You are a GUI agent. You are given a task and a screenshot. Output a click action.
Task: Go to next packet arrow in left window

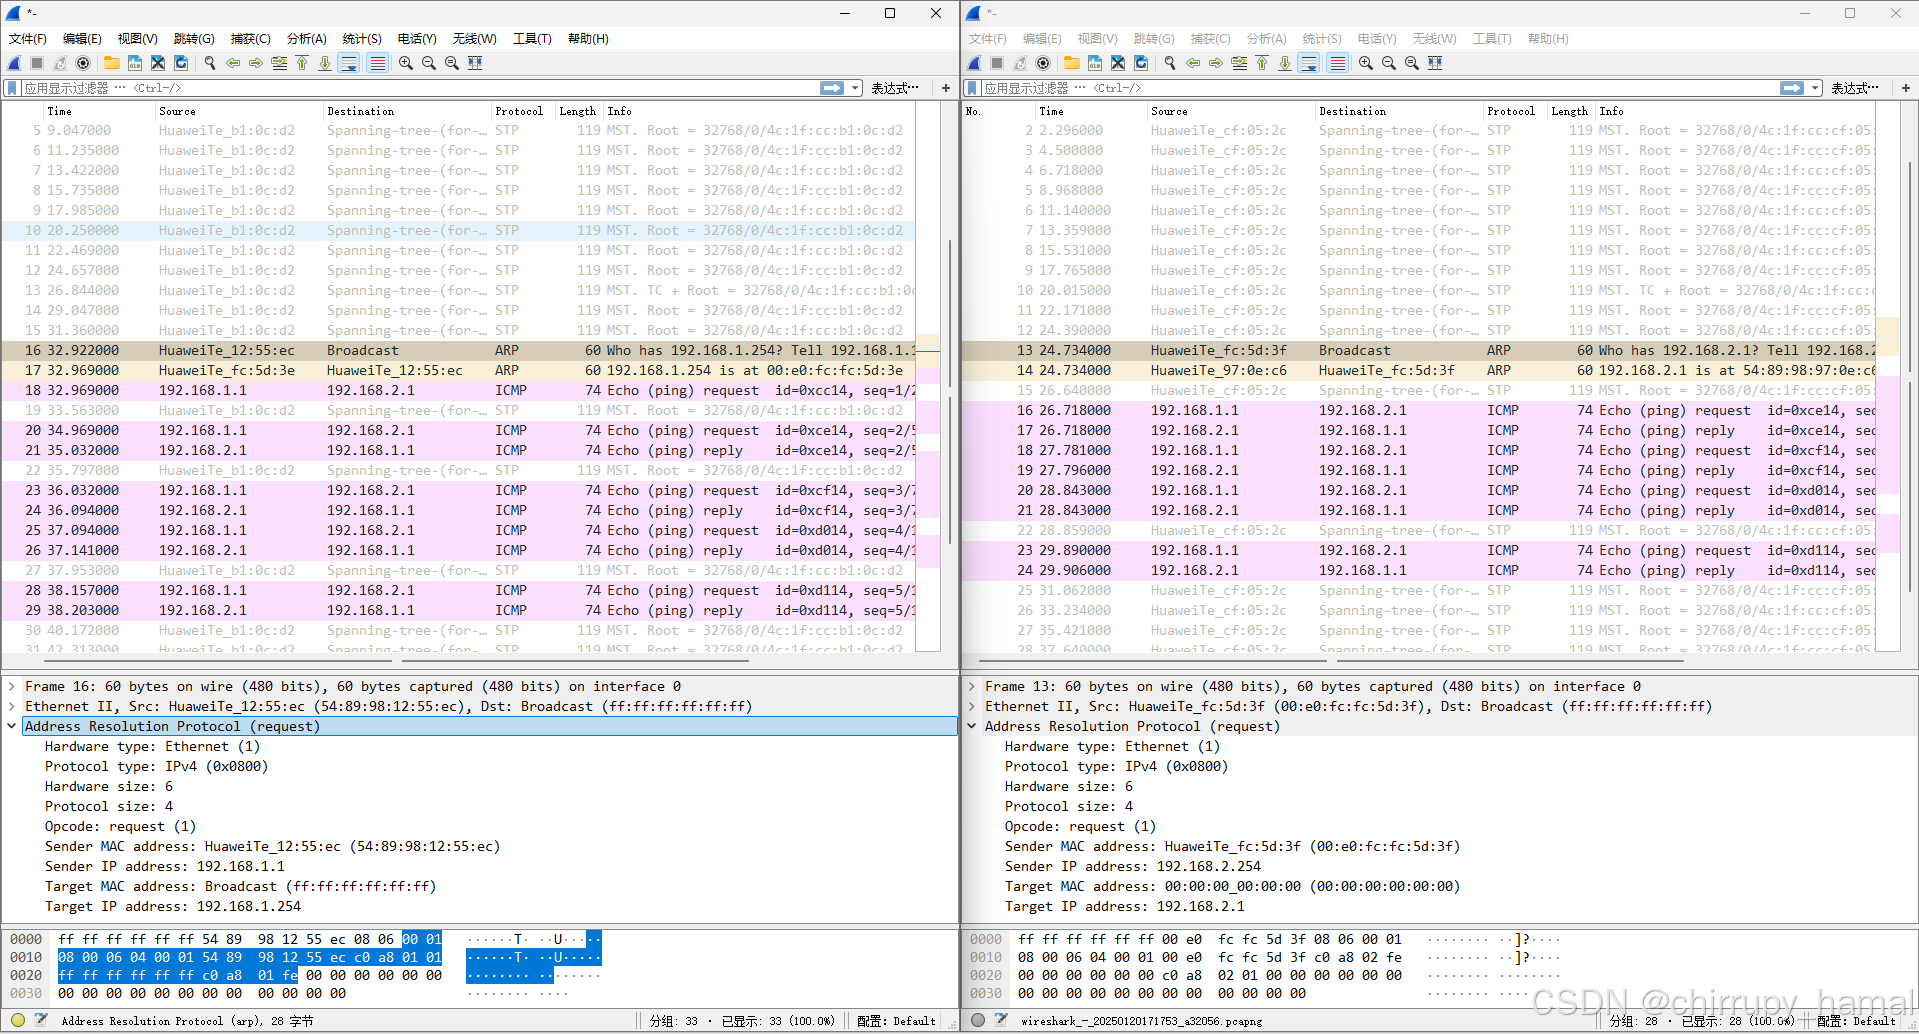[256, 63]
